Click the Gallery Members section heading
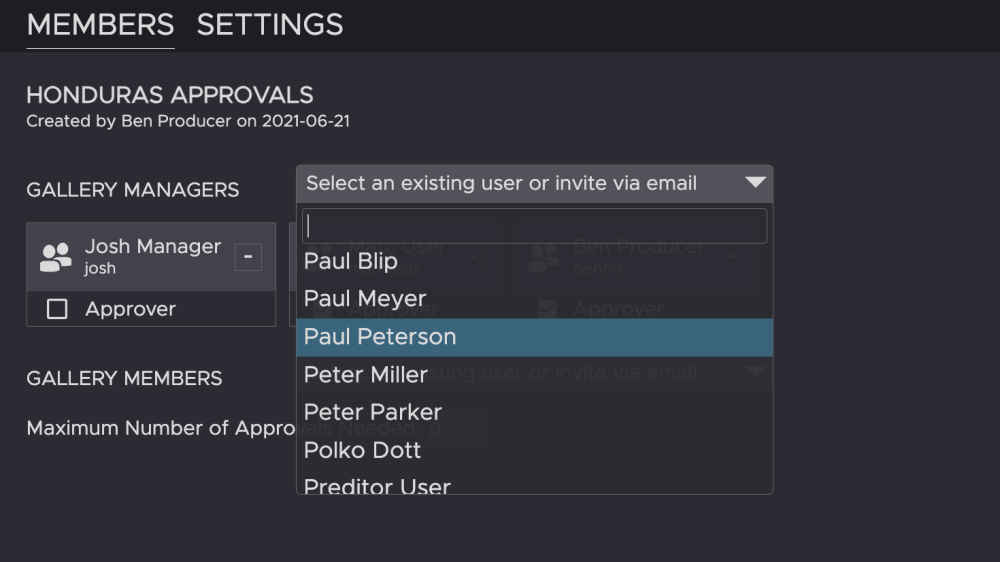The image size is (1000, 562). pos(124,378)
